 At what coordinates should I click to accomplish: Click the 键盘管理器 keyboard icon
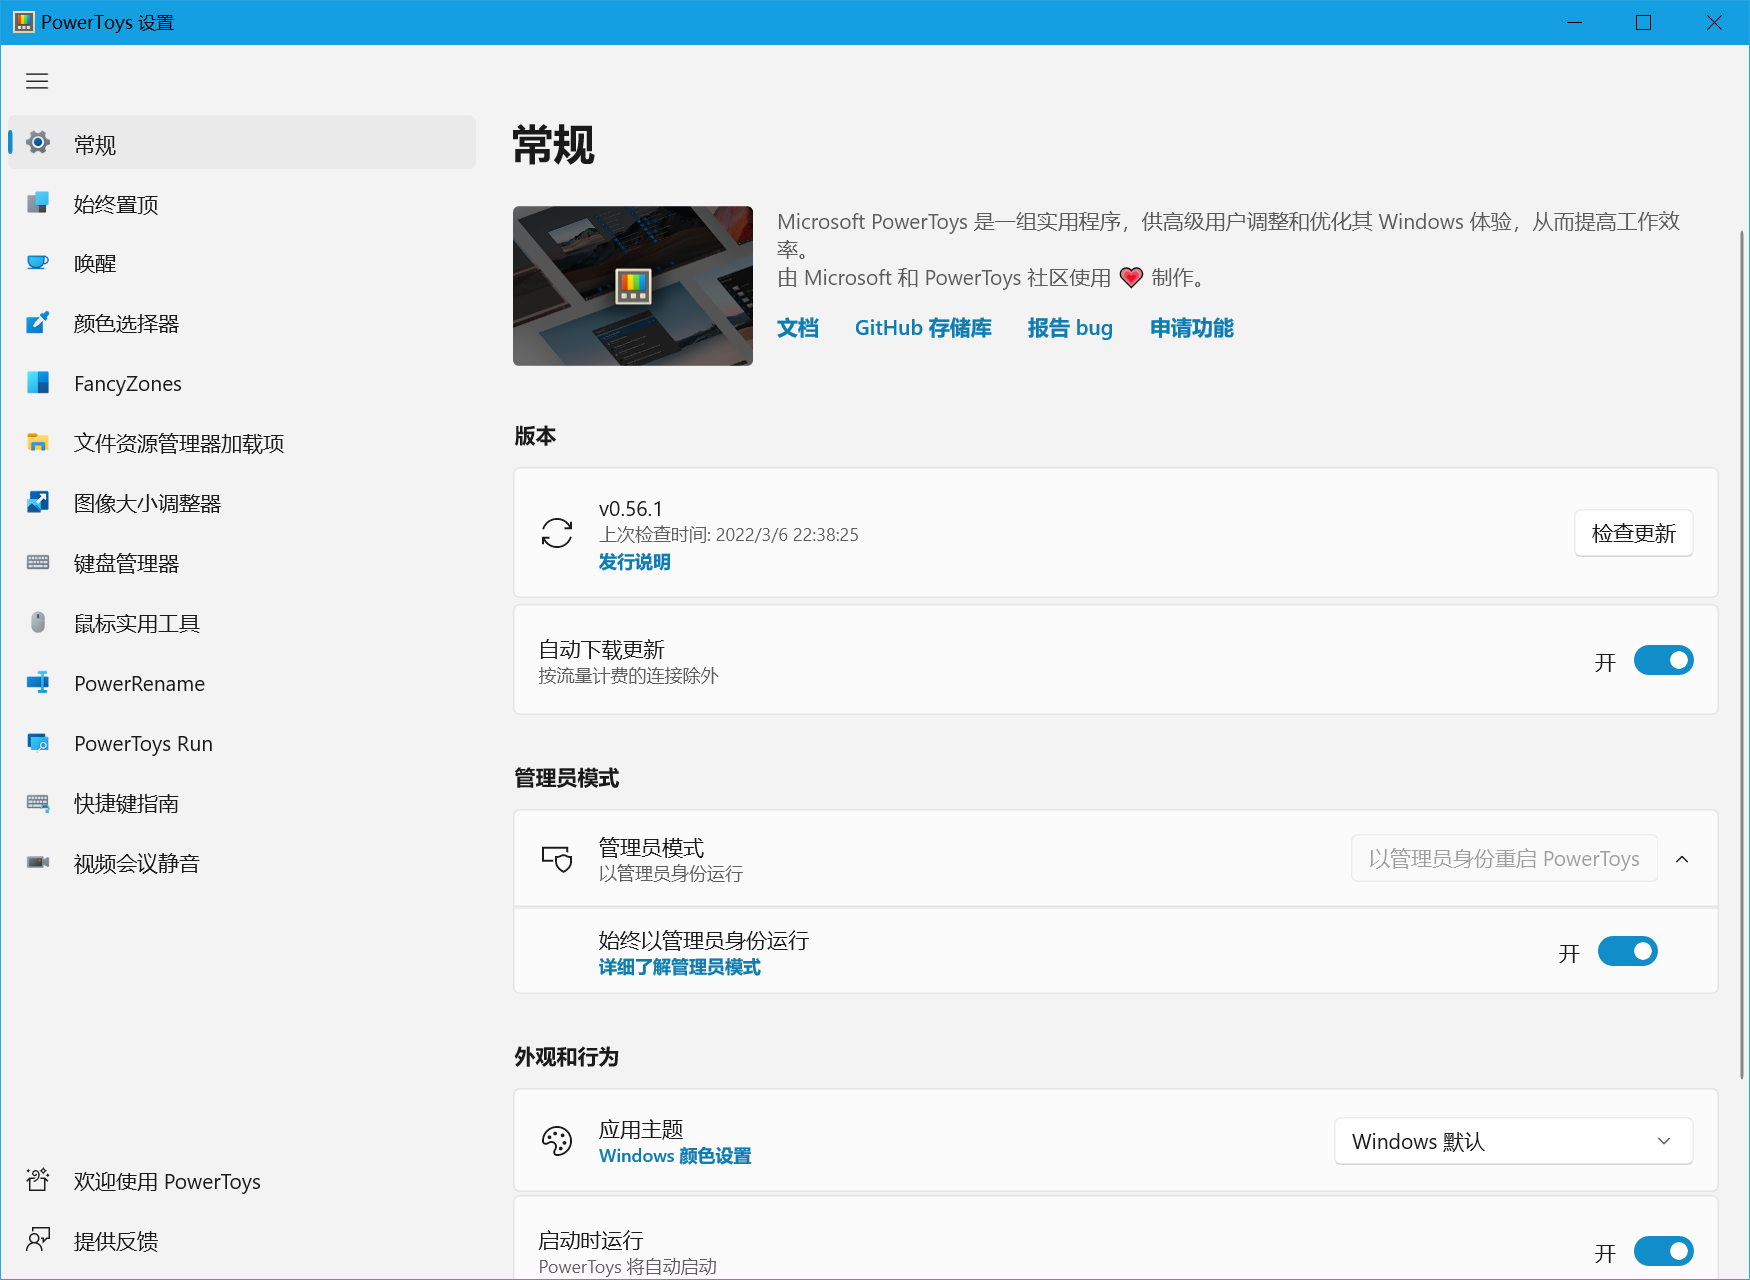(38, 563)
